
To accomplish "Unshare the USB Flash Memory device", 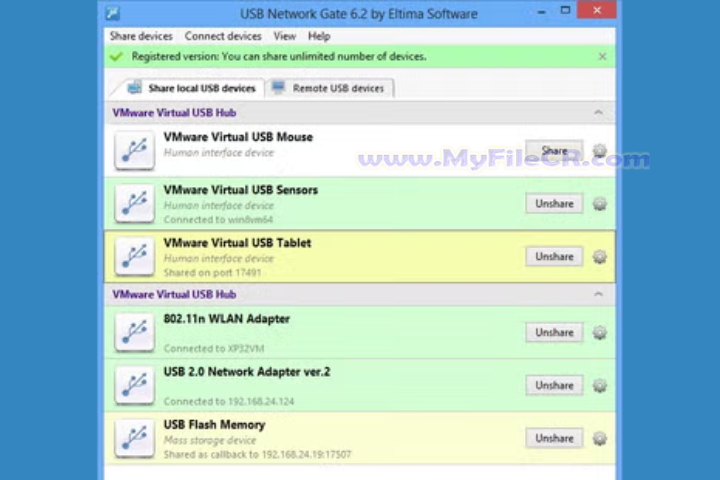I will pos(554,438).
